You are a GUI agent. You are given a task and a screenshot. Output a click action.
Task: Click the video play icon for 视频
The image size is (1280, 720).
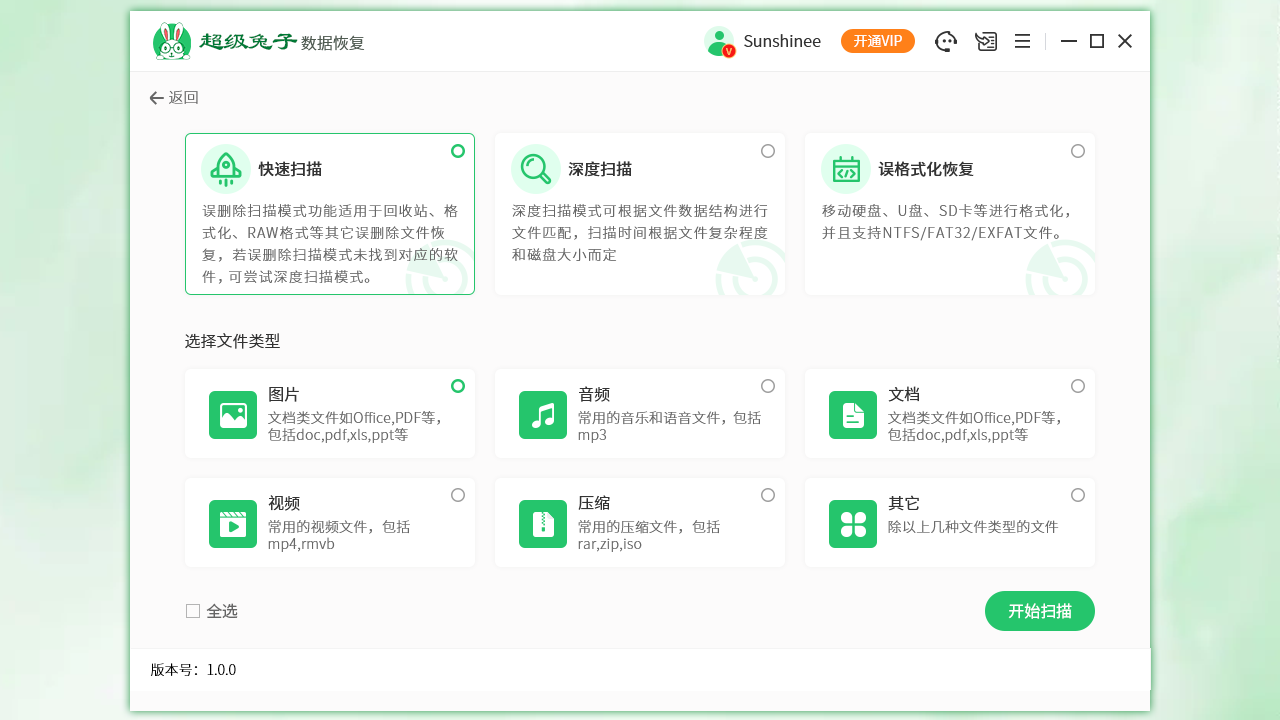tap(232, 522)
